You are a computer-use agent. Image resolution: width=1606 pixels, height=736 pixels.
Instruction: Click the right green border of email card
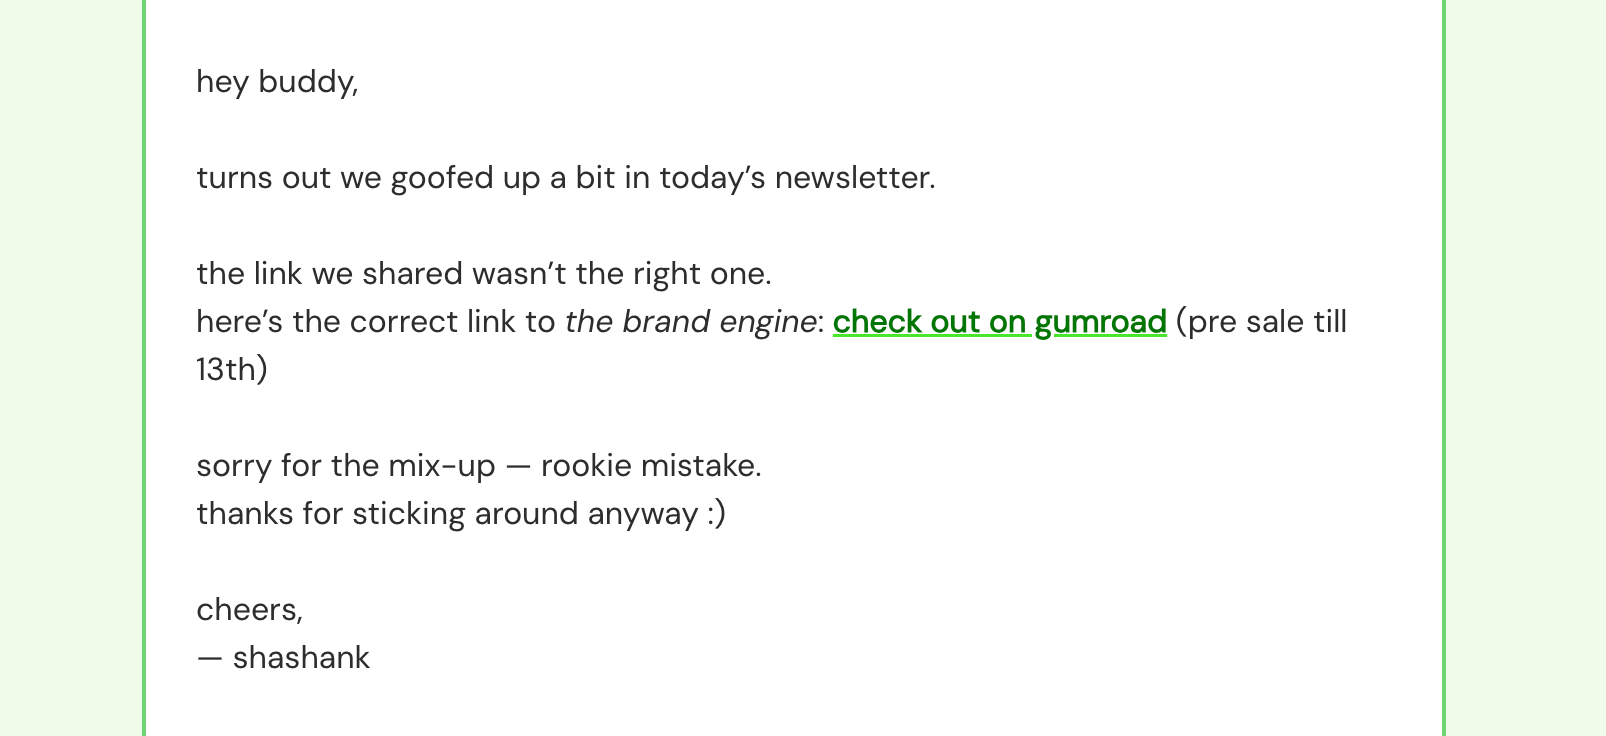click(x=1444, y=368)
